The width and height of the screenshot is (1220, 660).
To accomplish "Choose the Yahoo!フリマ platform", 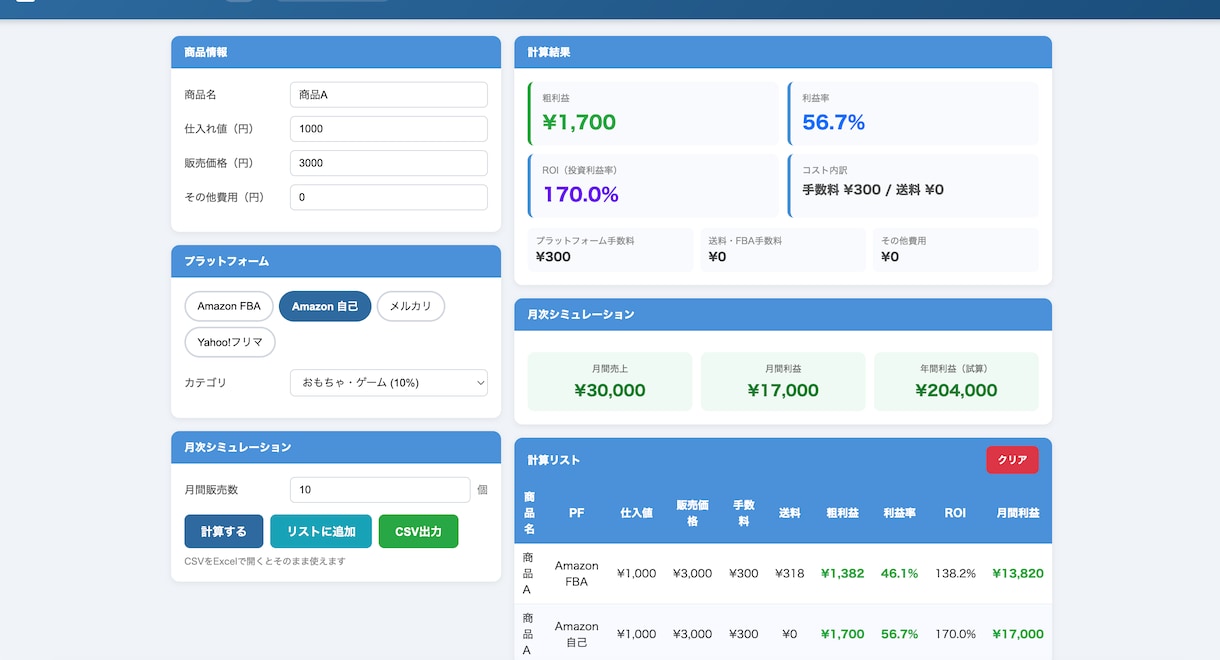I will pyautogui.click(x=230, y=342).
